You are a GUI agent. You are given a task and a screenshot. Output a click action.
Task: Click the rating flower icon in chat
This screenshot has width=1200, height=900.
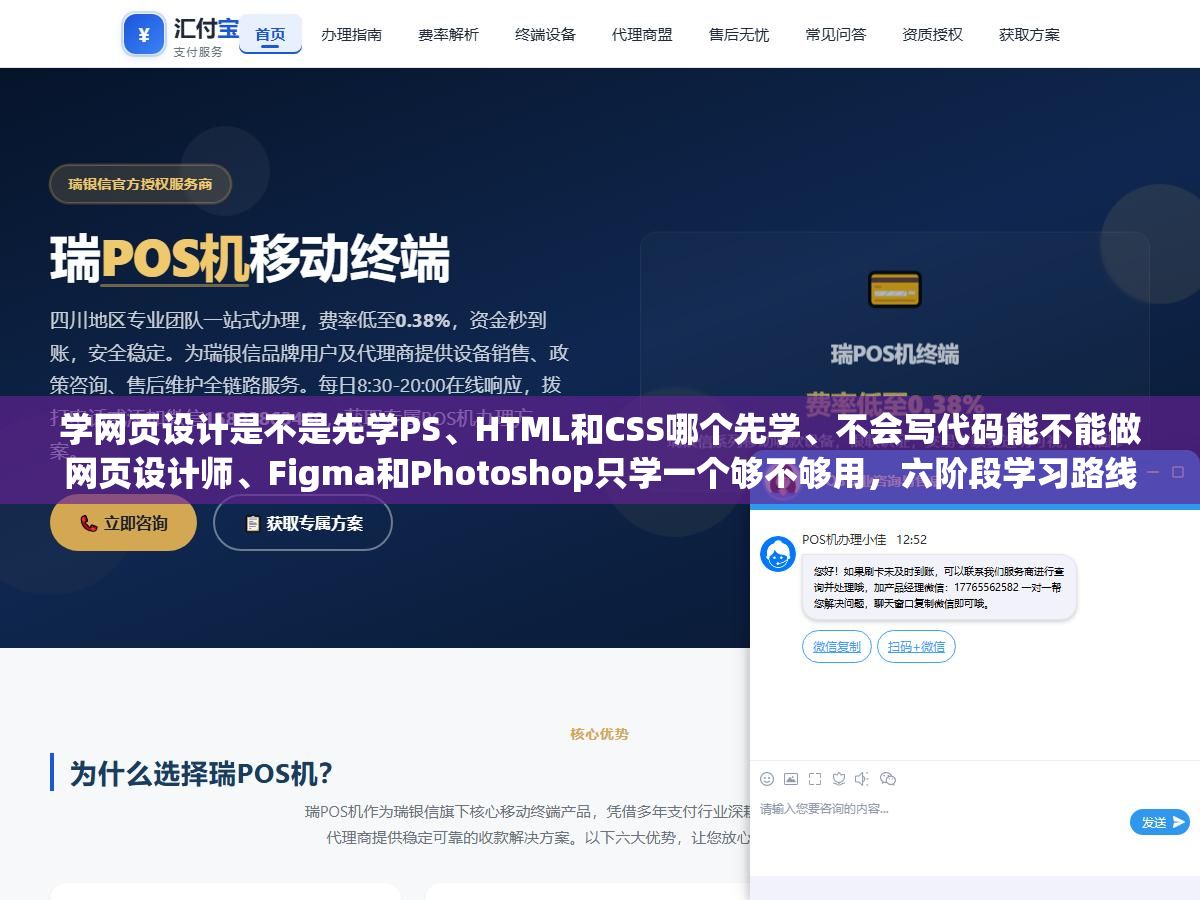(839, 779)
